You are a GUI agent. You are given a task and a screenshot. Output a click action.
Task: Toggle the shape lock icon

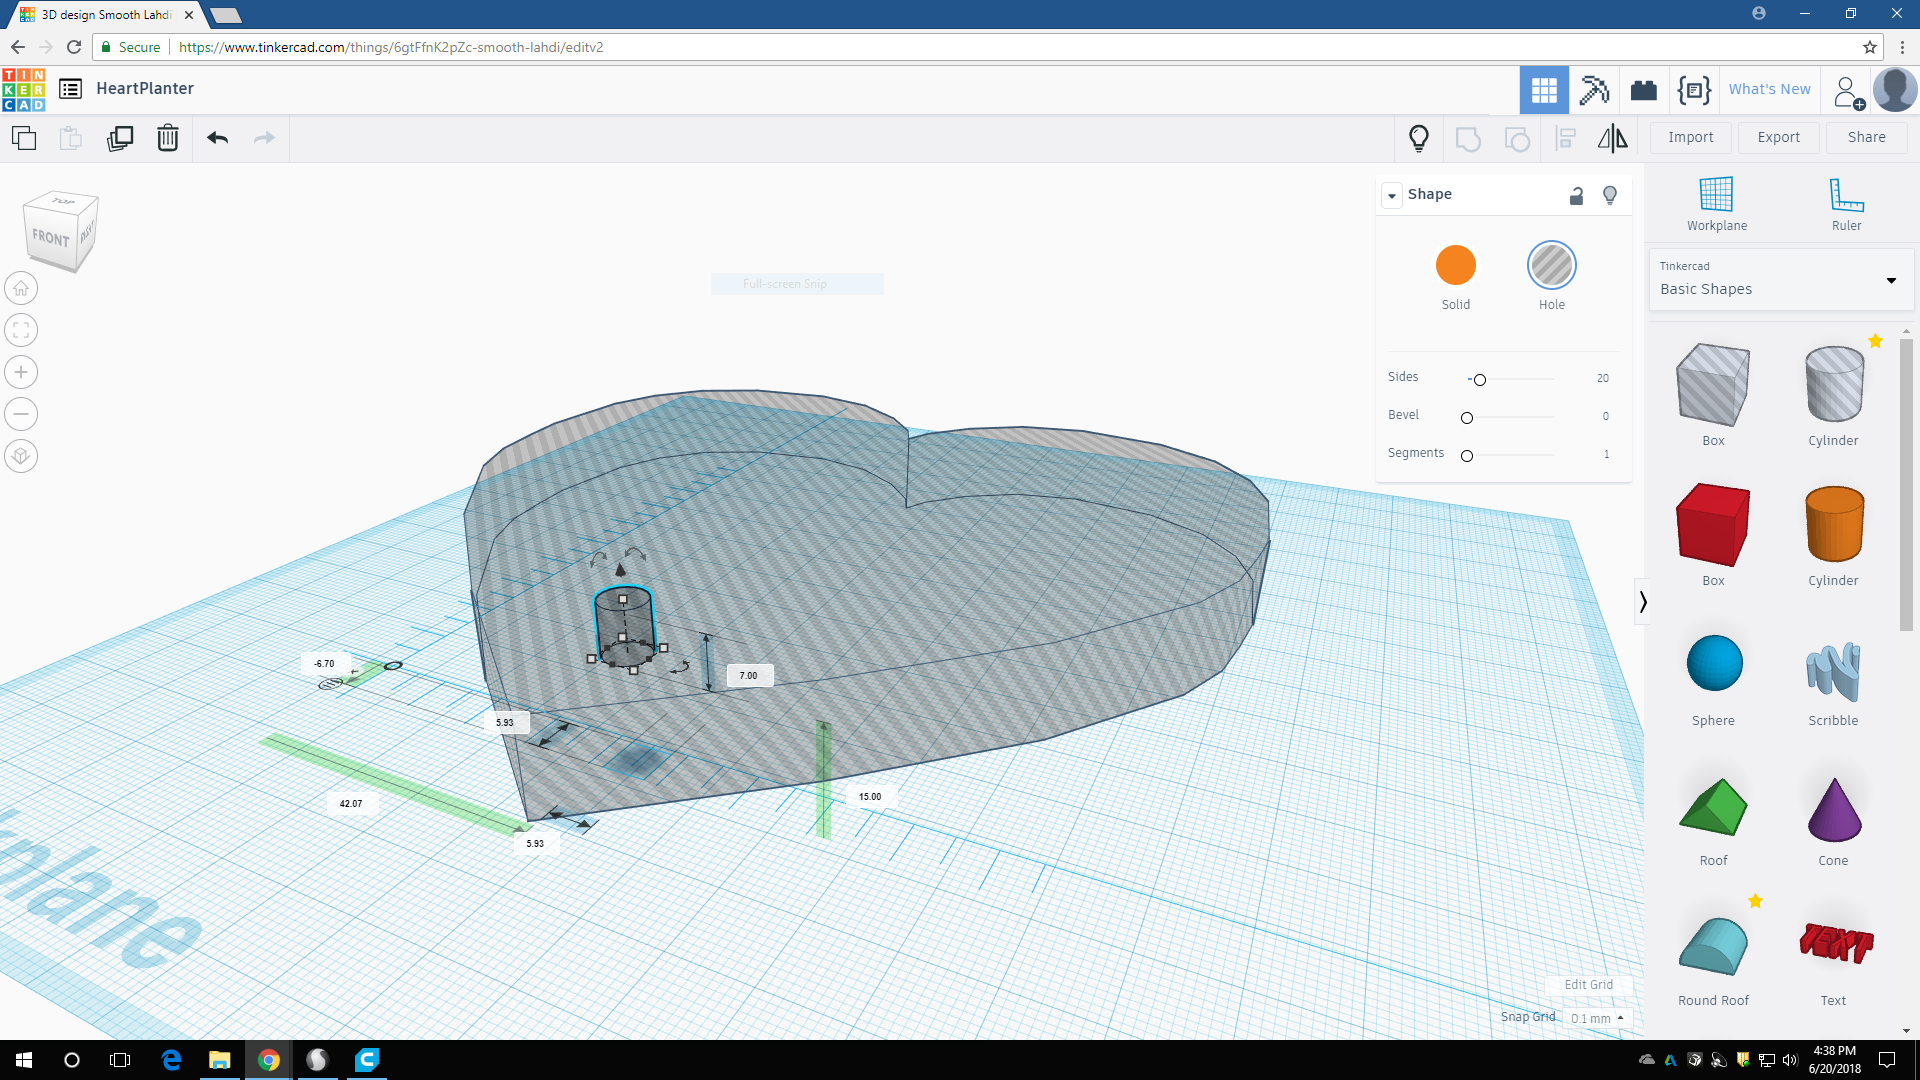1576,195
